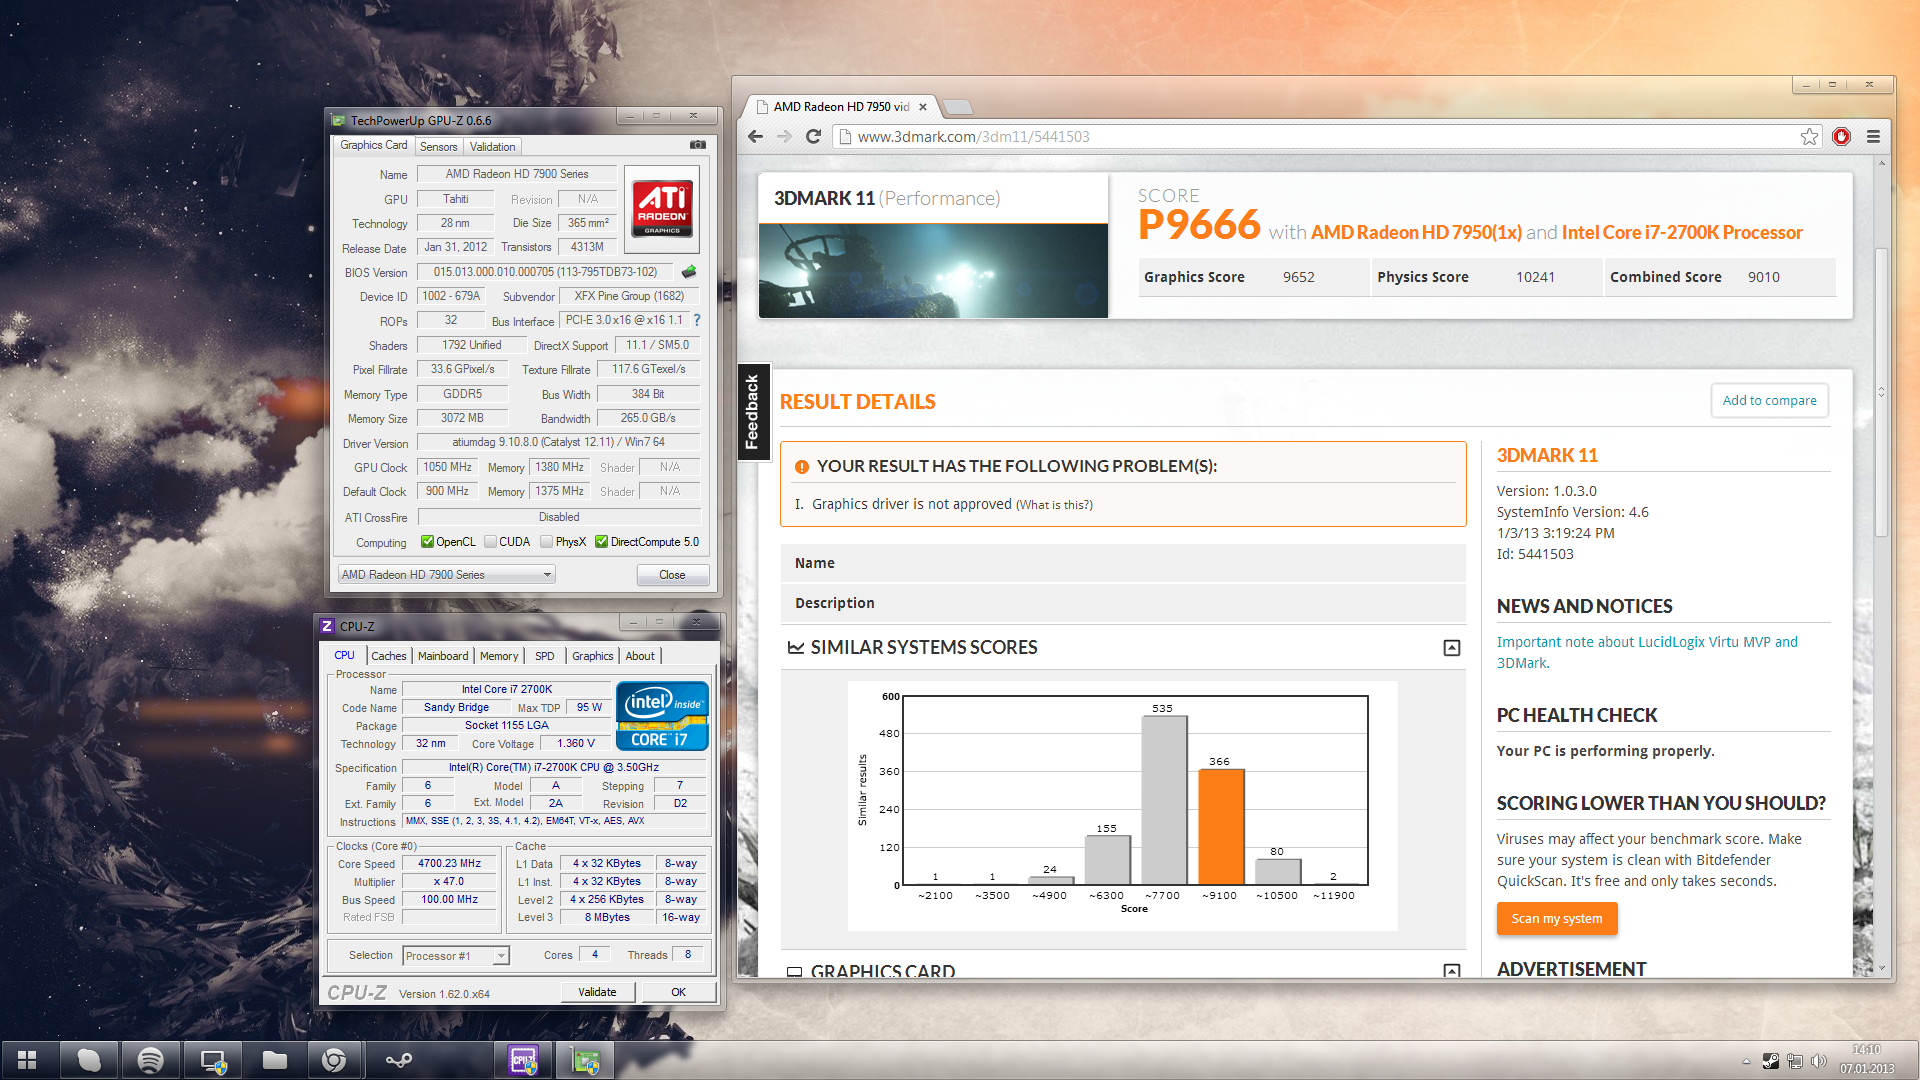
Task: Switch to CPU-Z from the taskbar
Action: point(524,1060)
